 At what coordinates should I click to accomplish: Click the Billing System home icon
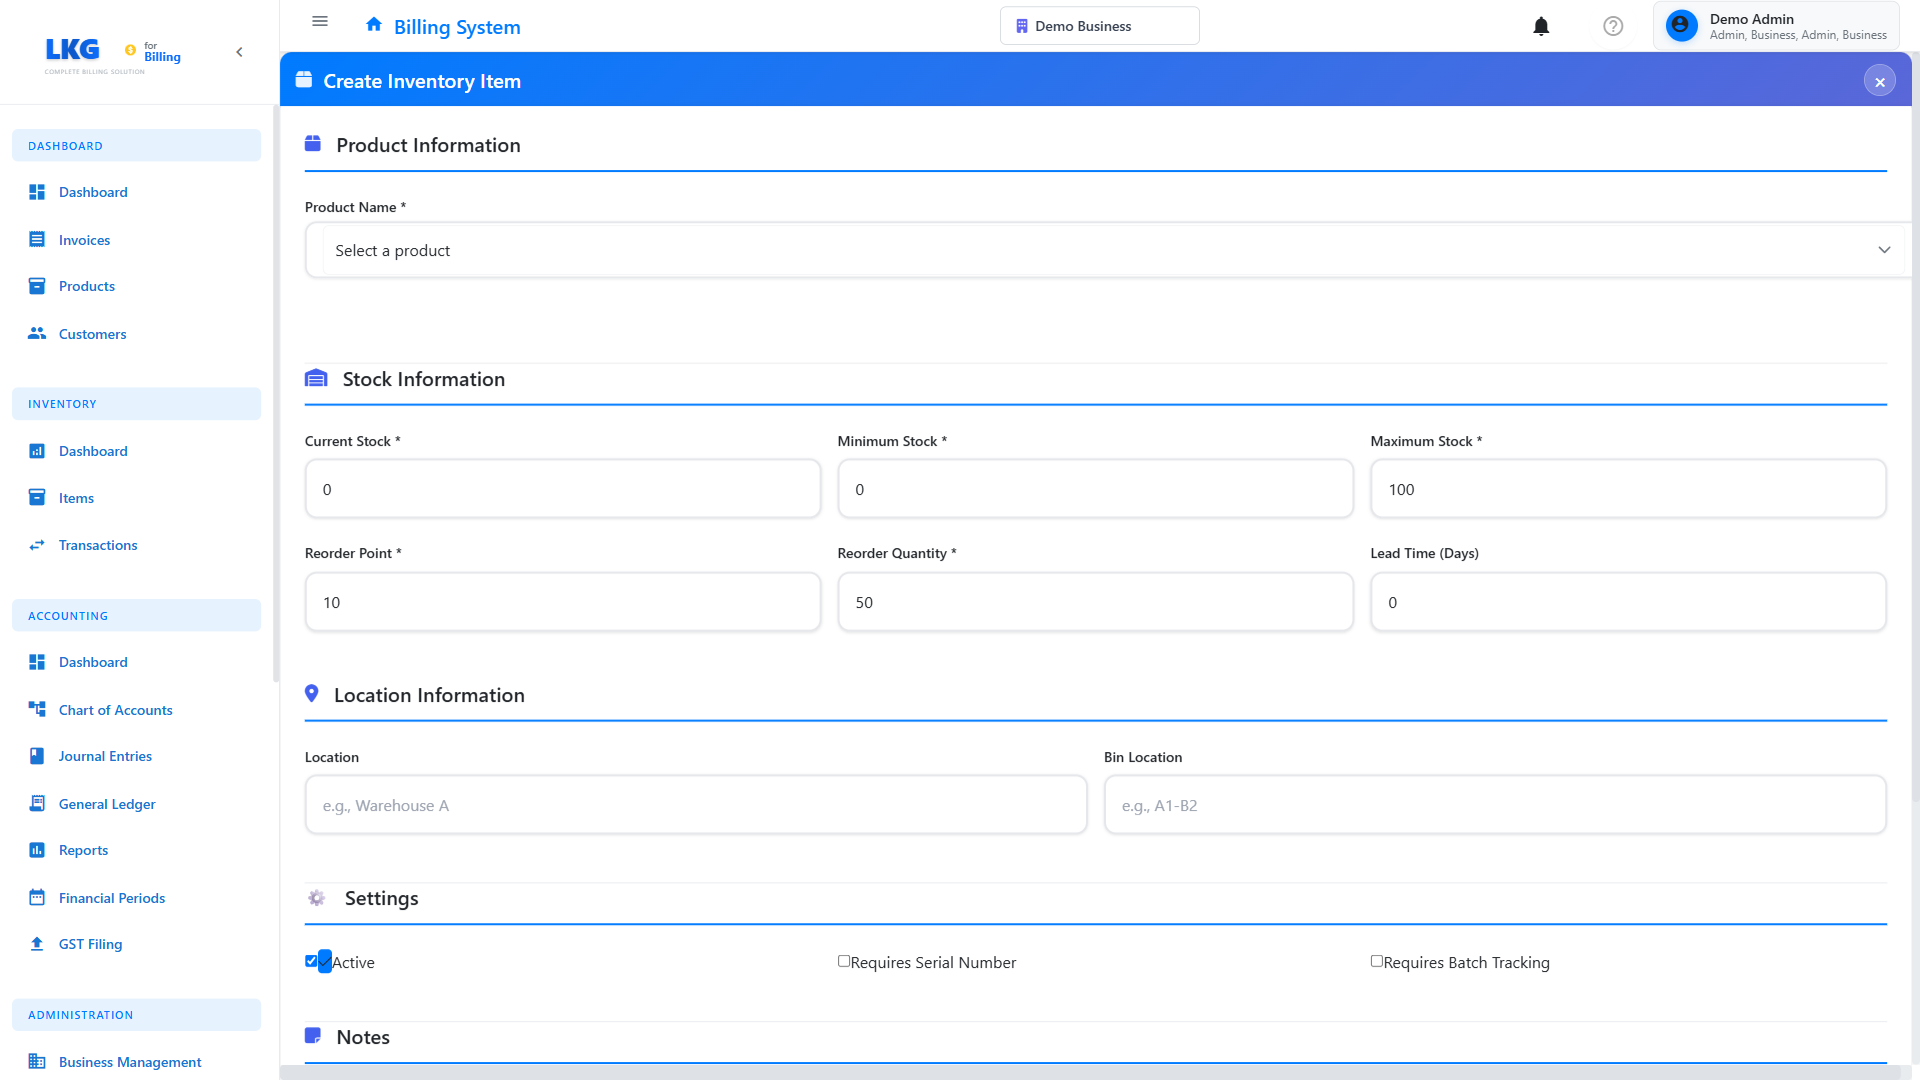[374, 24]
